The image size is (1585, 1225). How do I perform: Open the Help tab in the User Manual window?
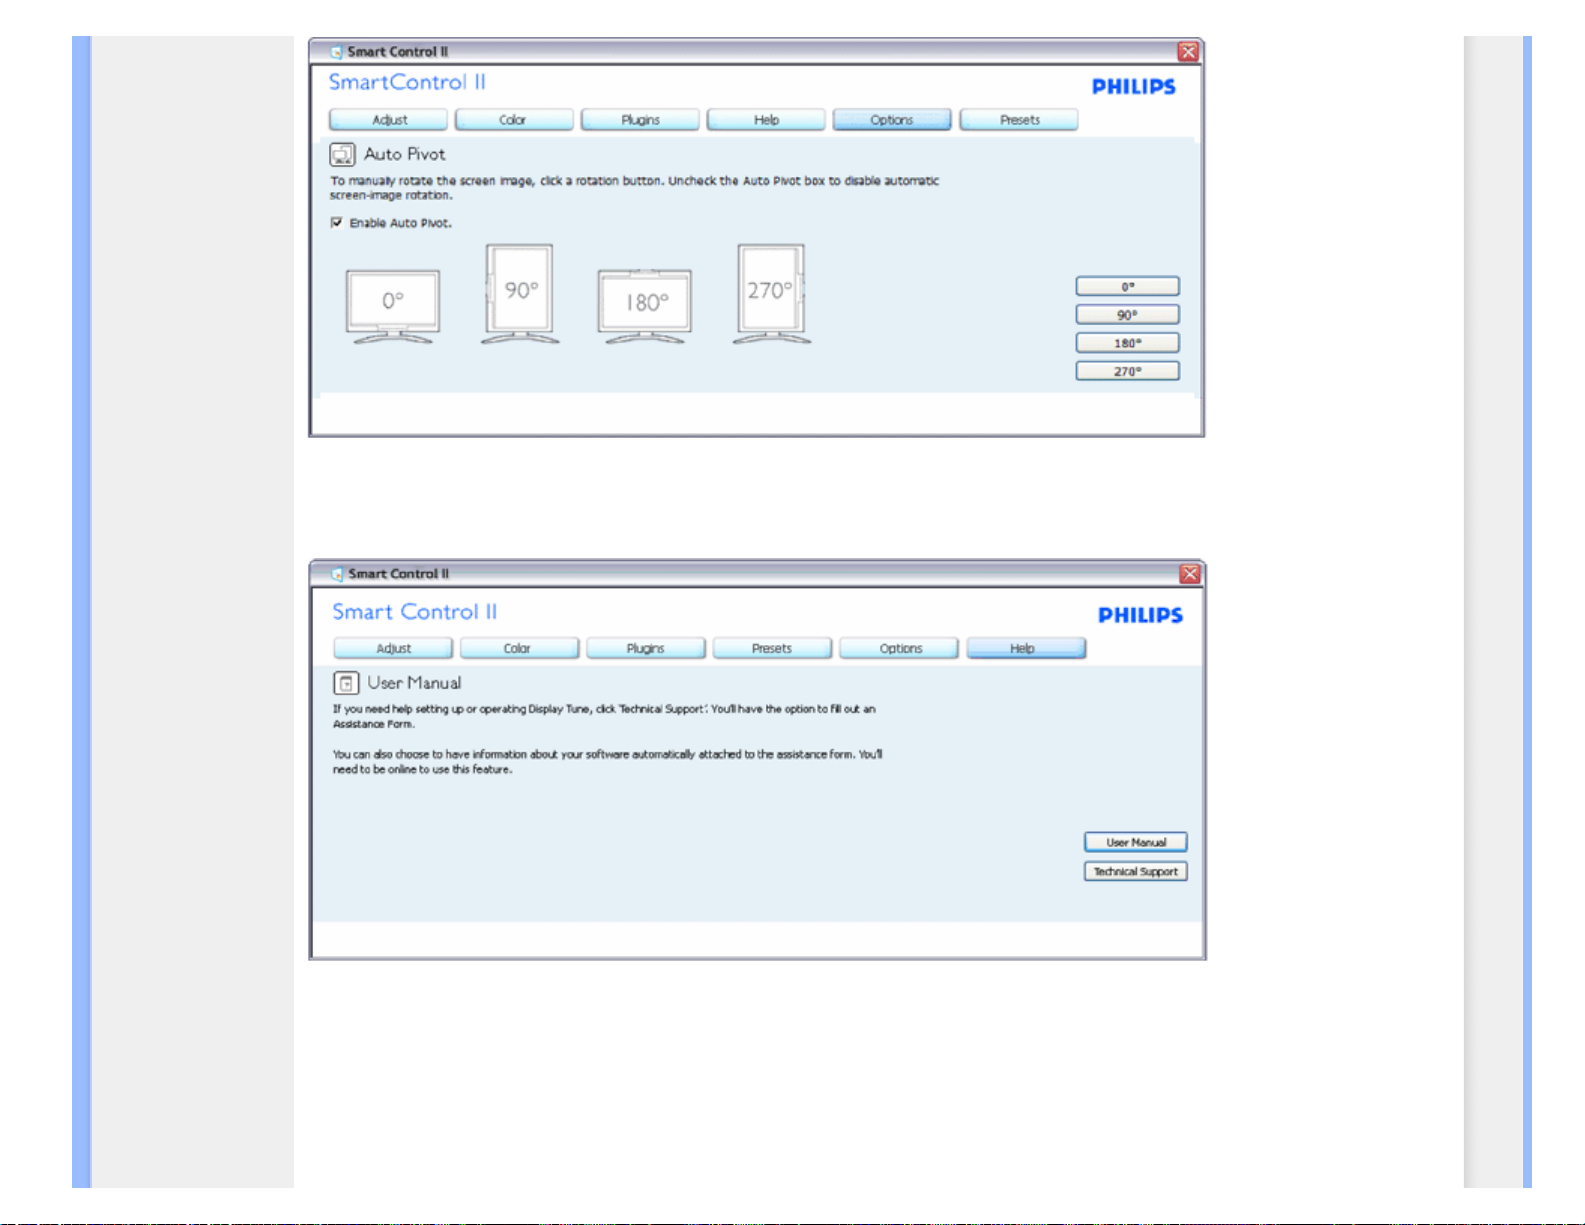(x=1026, y=648)
